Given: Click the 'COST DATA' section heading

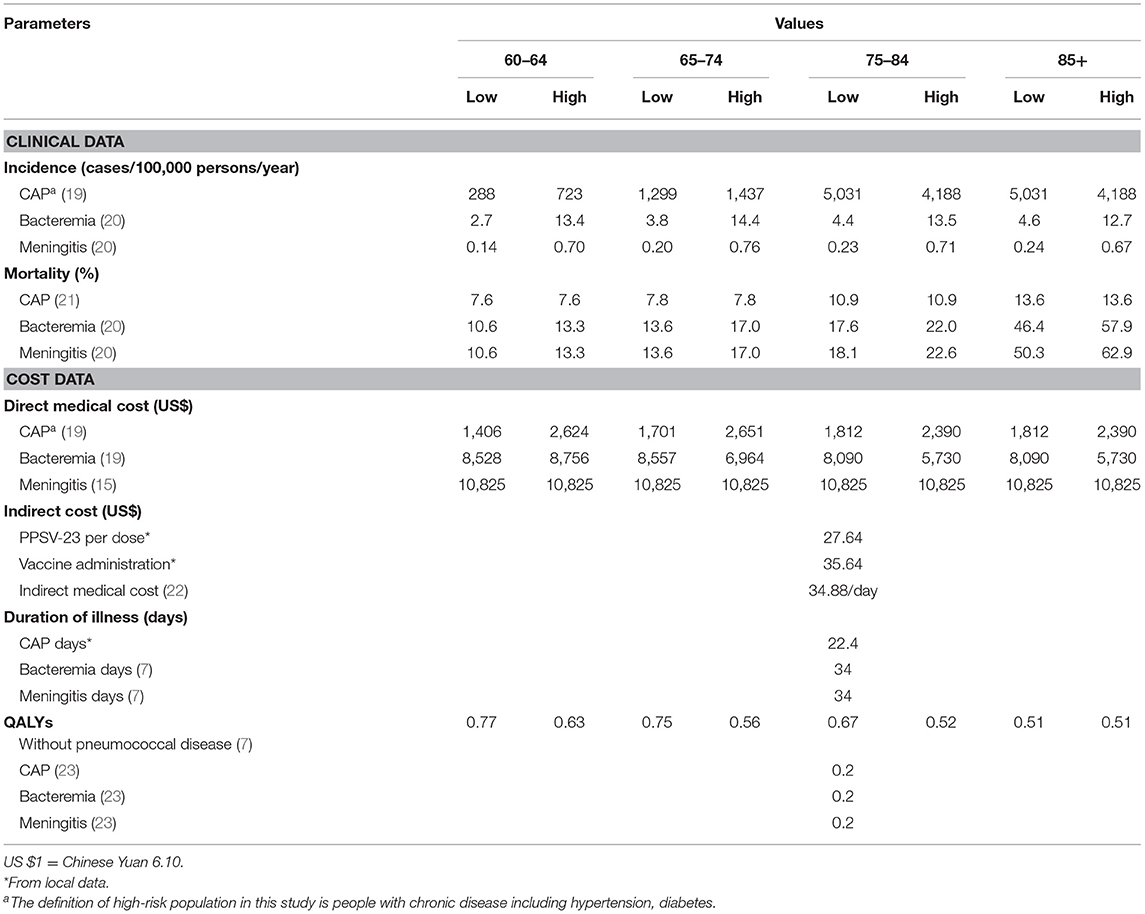Looking at the screenshot, I should 50,380.
